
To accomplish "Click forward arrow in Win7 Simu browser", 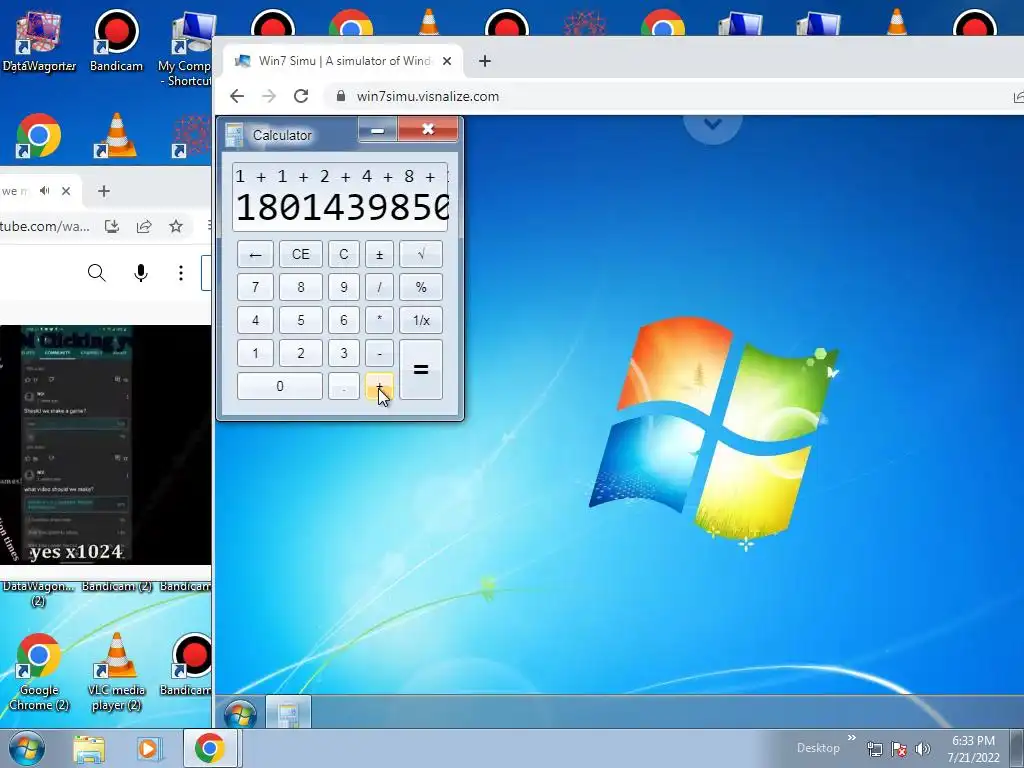I will (x=269, y=96).
